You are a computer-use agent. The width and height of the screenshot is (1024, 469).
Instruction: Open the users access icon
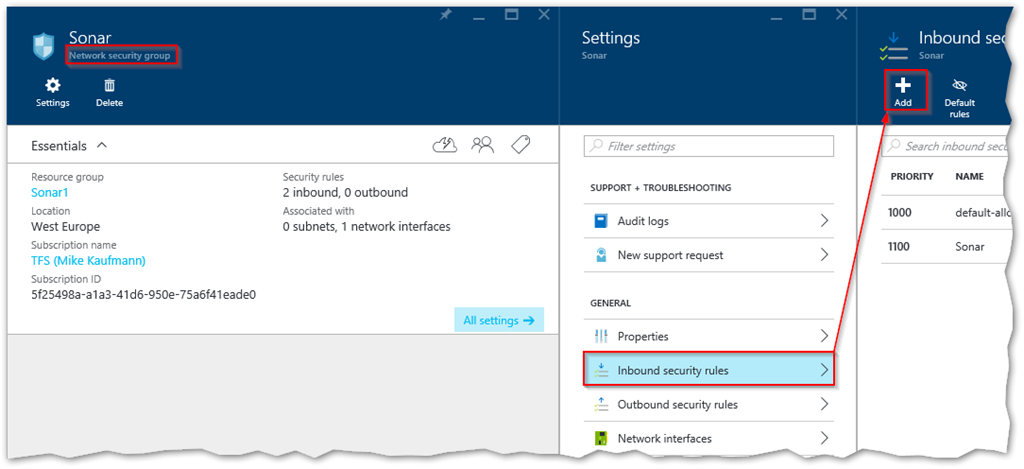tap(483, 146)
